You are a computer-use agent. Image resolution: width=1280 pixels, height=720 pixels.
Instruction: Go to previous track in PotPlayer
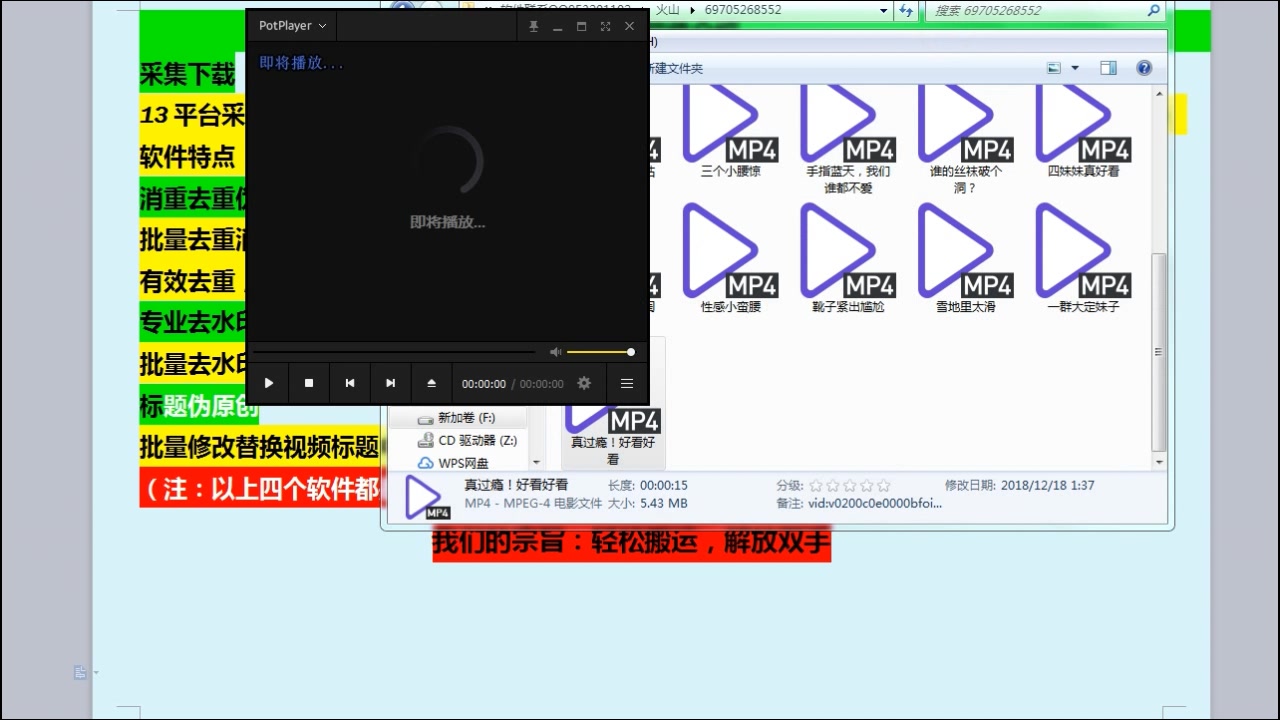[350, 383]
